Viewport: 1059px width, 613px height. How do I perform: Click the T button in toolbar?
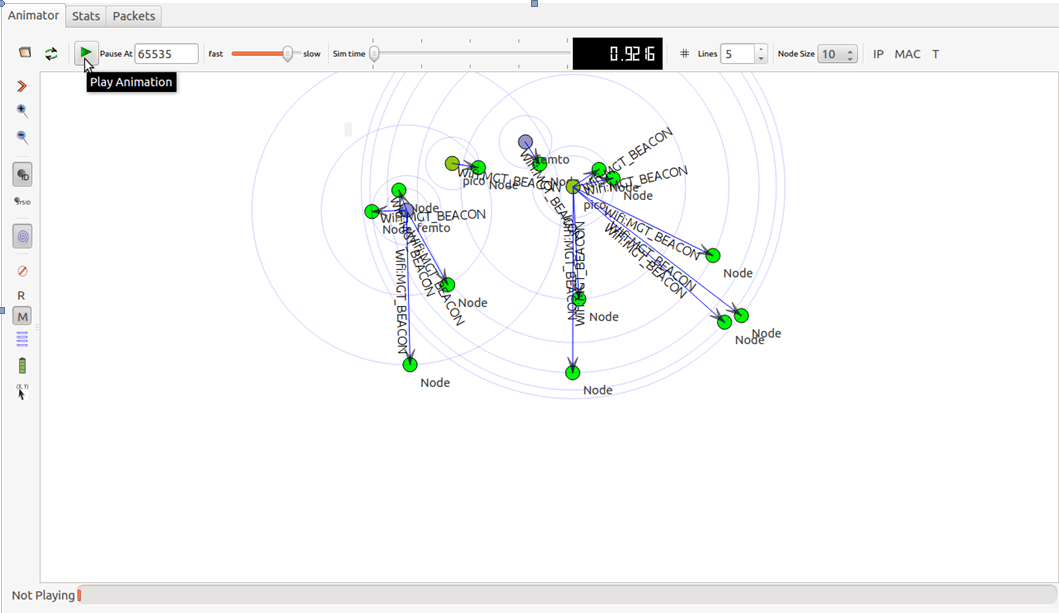[x=935, y=54]
